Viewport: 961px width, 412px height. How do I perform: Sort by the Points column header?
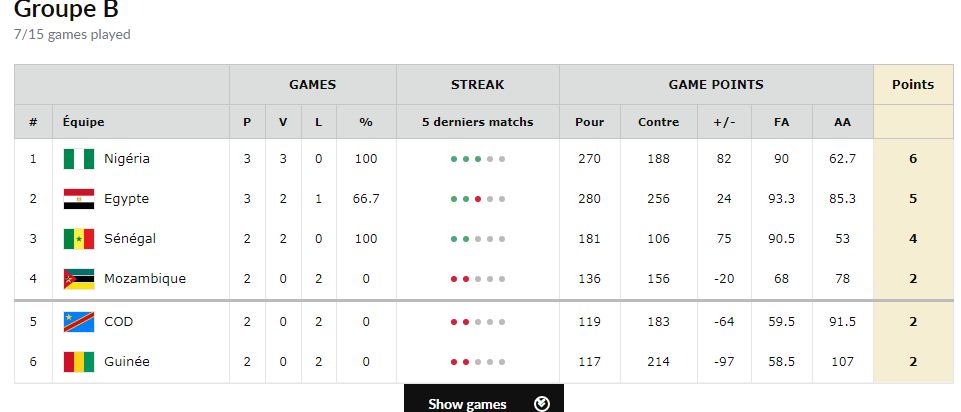tap(912, 85)
